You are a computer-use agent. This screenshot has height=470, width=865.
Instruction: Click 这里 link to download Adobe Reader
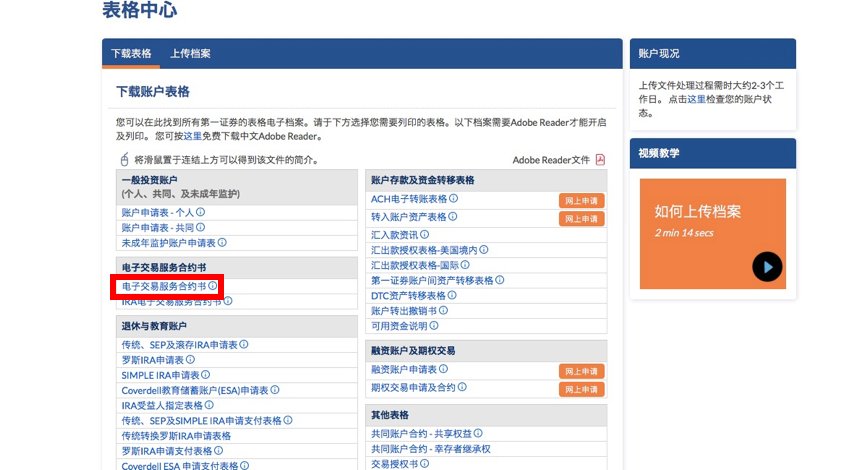point(192,136)
